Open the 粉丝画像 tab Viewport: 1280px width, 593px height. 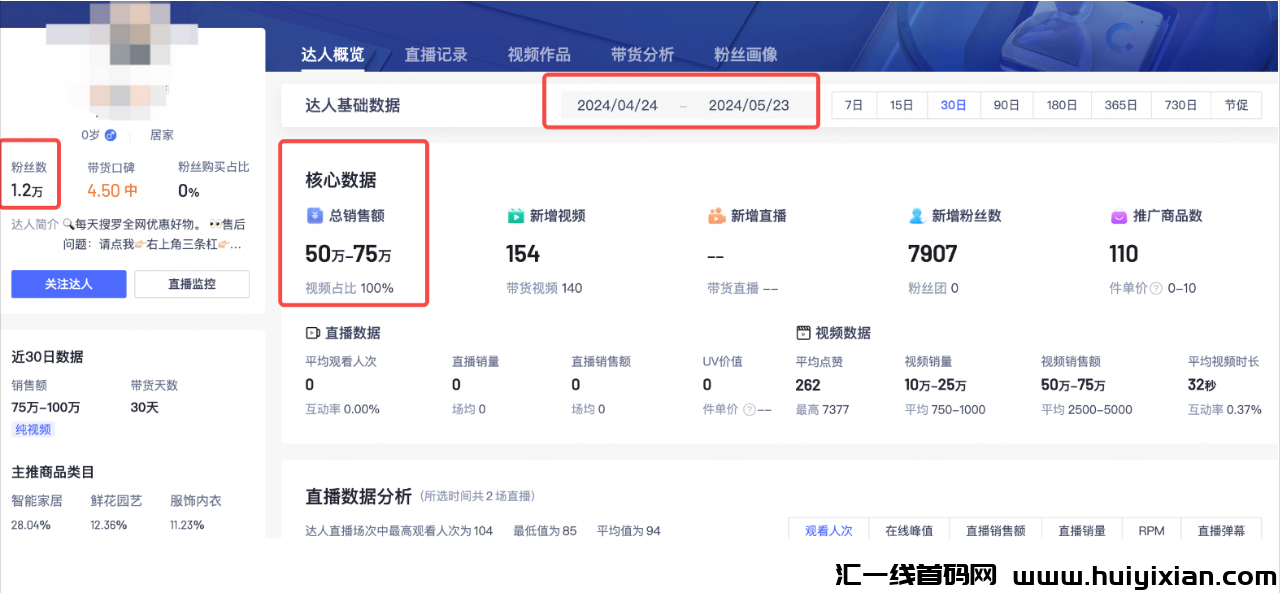(746, 54)
